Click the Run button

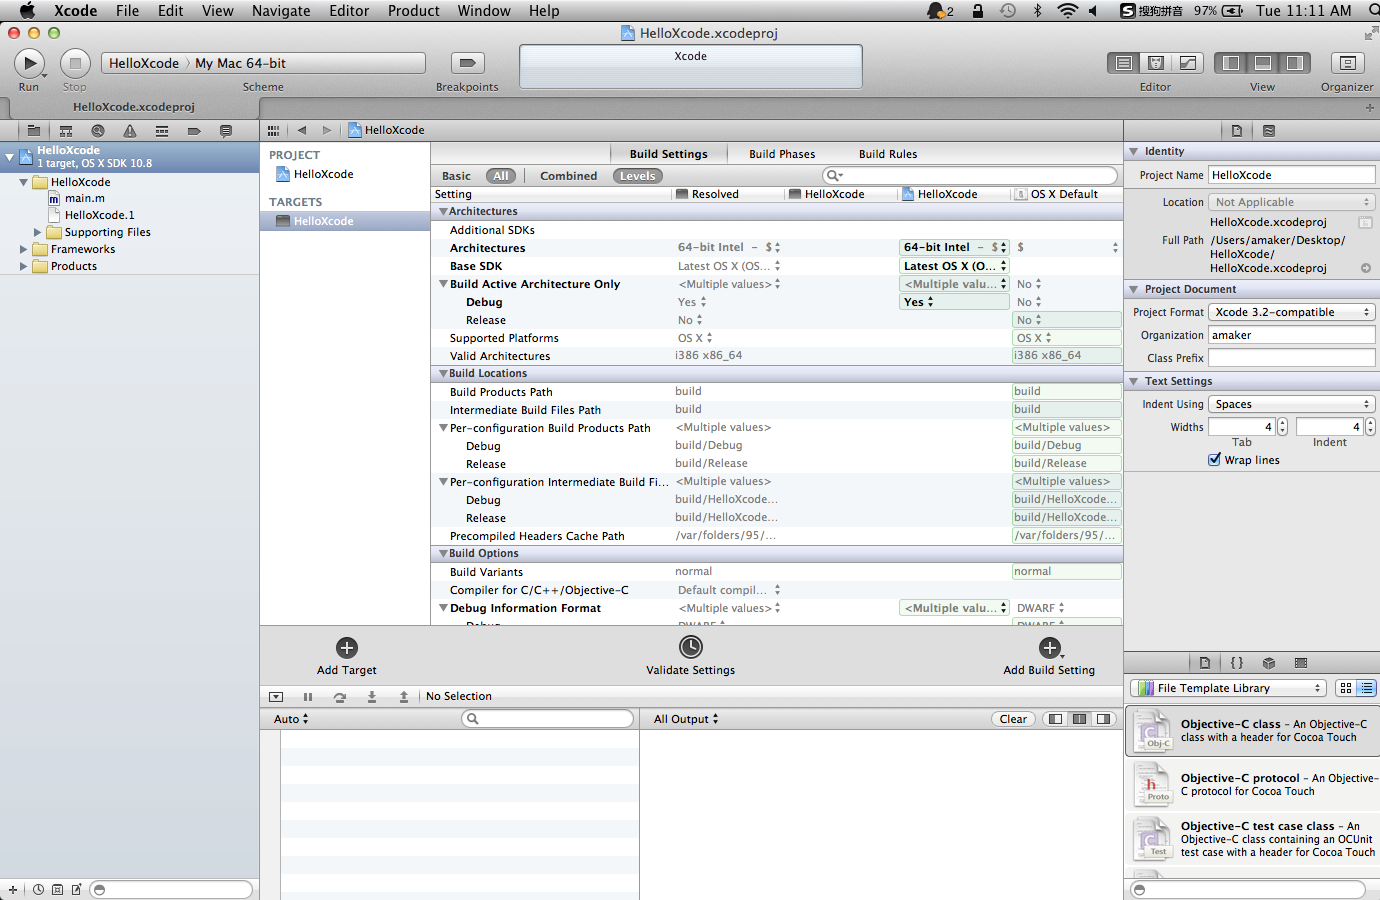coord(29,63)
